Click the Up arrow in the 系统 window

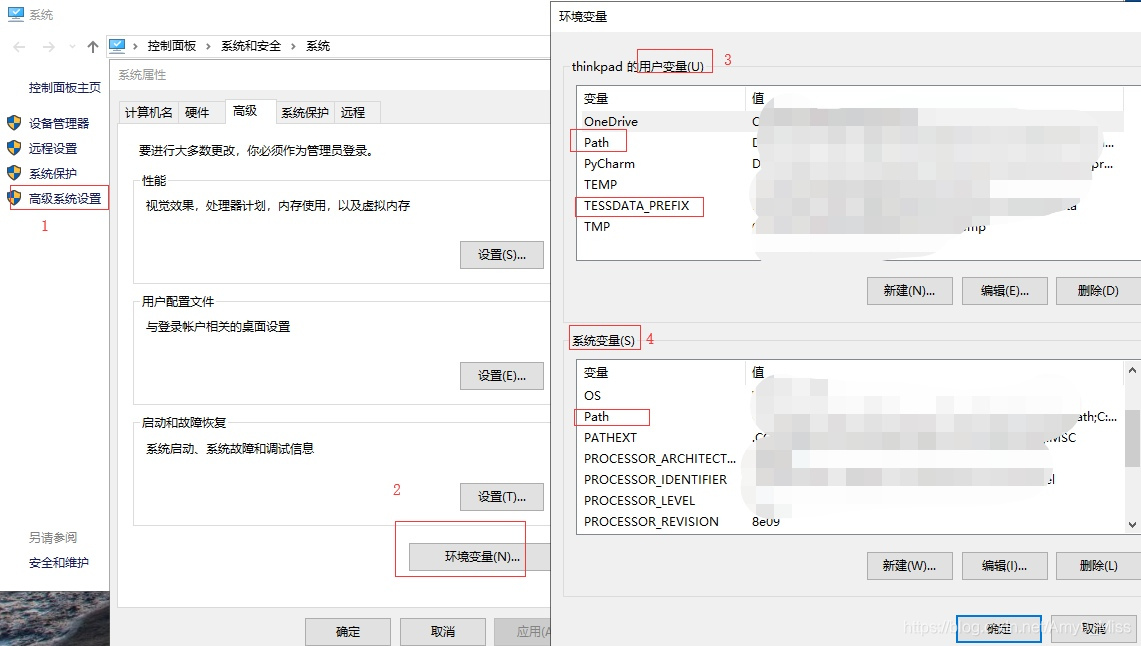(92, 47)
